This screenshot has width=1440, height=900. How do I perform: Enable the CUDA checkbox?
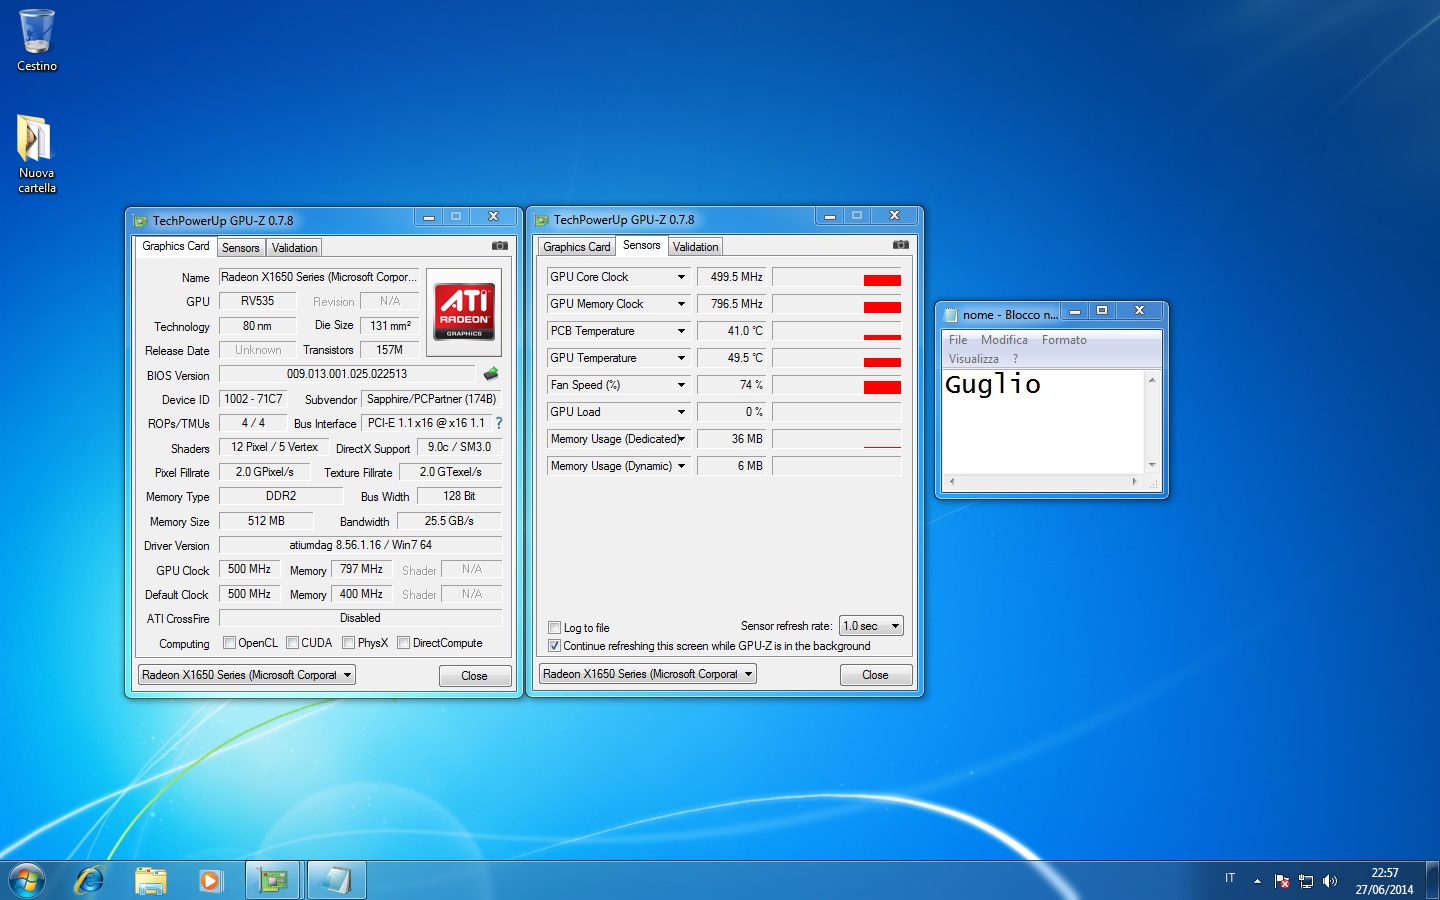[293, 643]
